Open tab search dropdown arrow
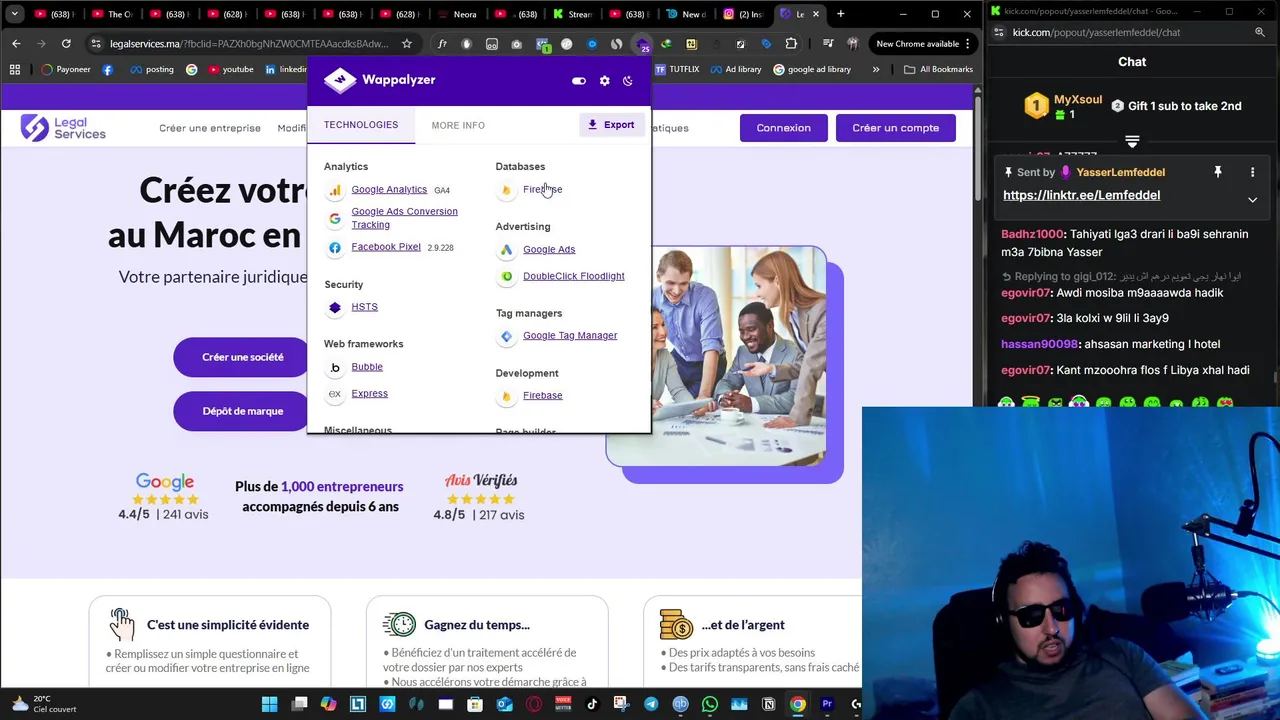 (14, 14)
